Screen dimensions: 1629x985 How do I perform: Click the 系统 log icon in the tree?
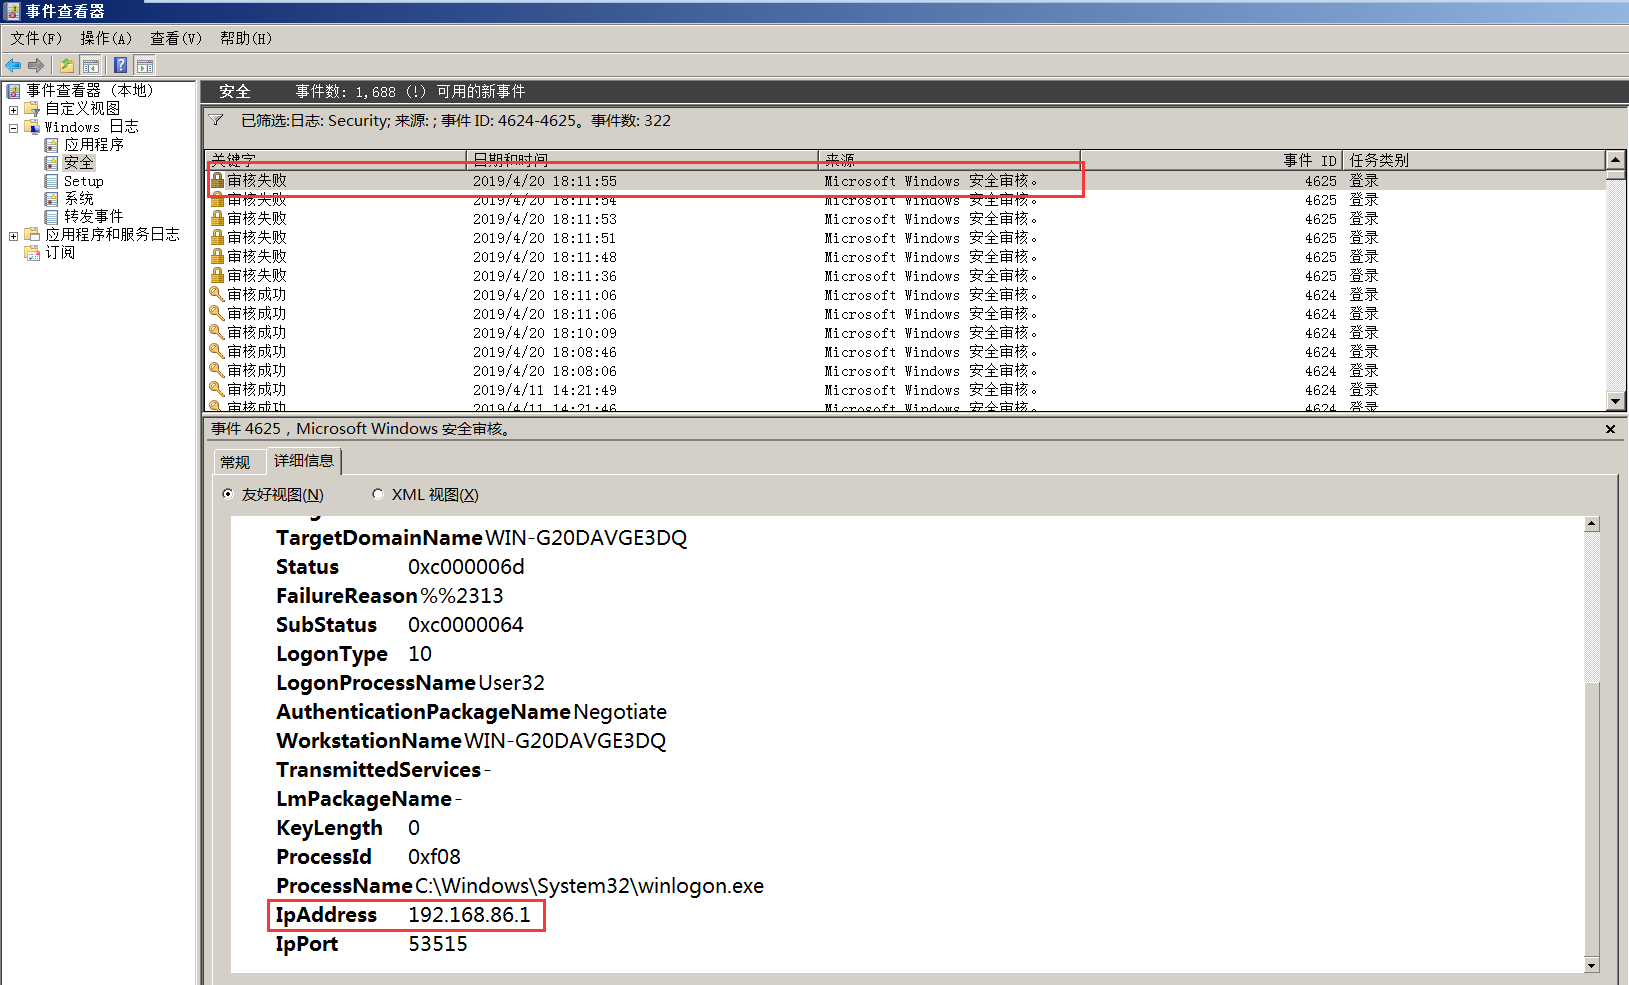click(51, 199)
